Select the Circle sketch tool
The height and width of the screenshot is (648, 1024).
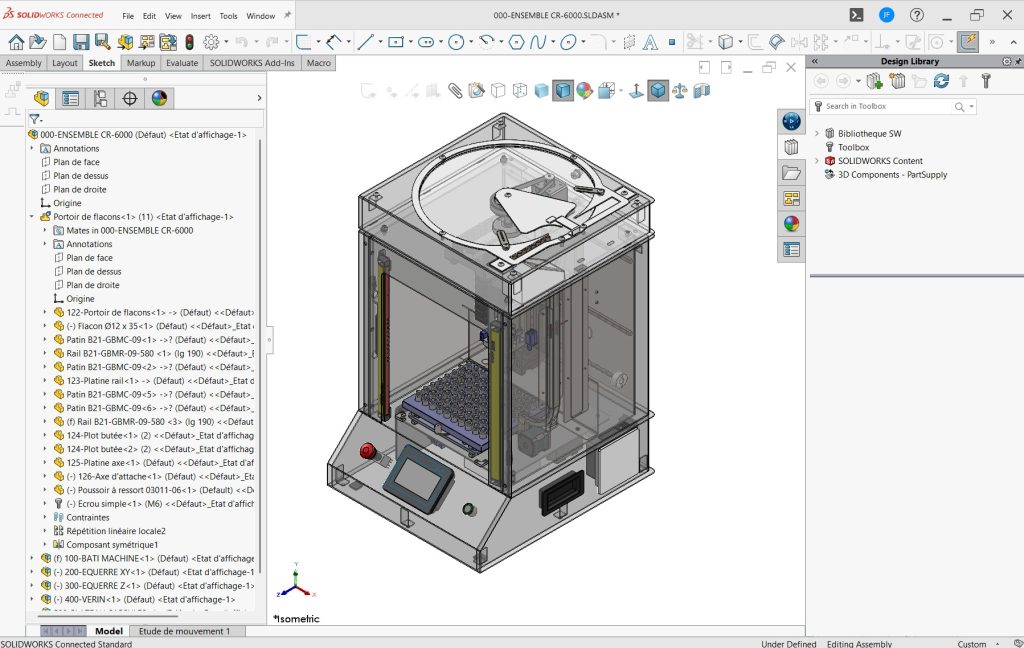(455, 42)
